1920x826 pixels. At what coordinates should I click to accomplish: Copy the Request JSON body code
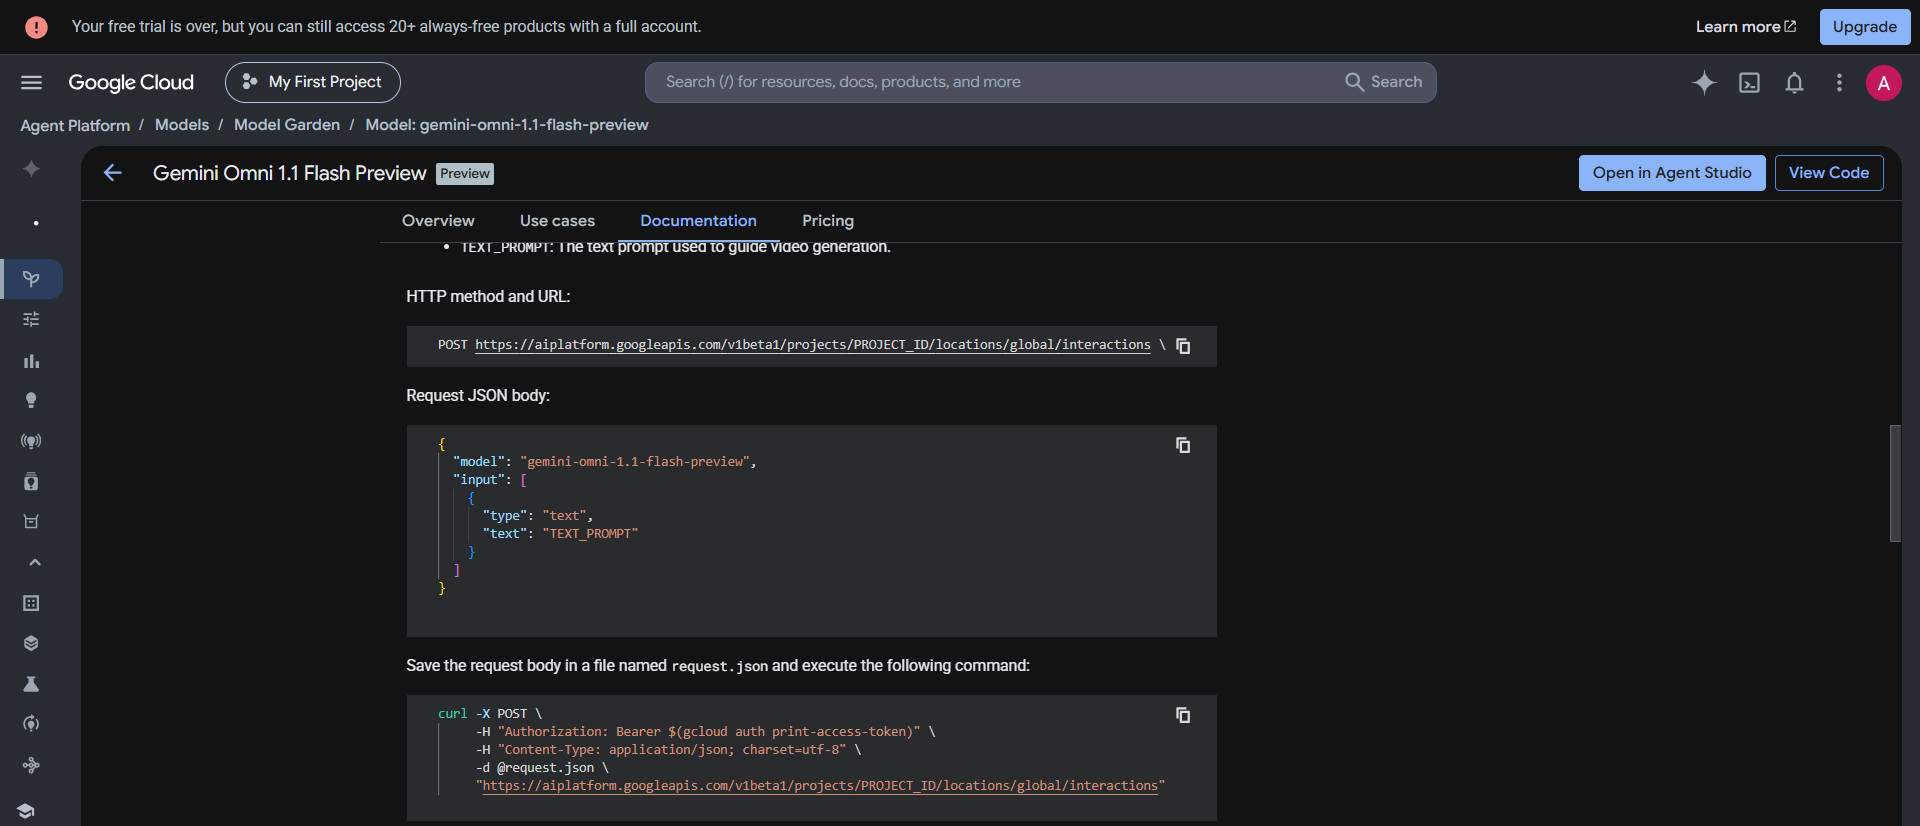[1183, 445]
